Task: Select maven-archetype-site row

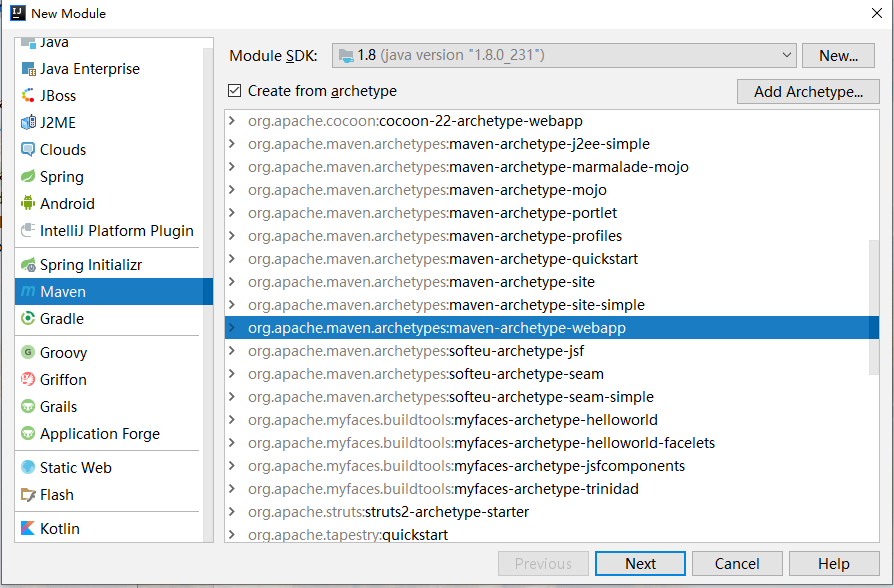Action: 551,282
